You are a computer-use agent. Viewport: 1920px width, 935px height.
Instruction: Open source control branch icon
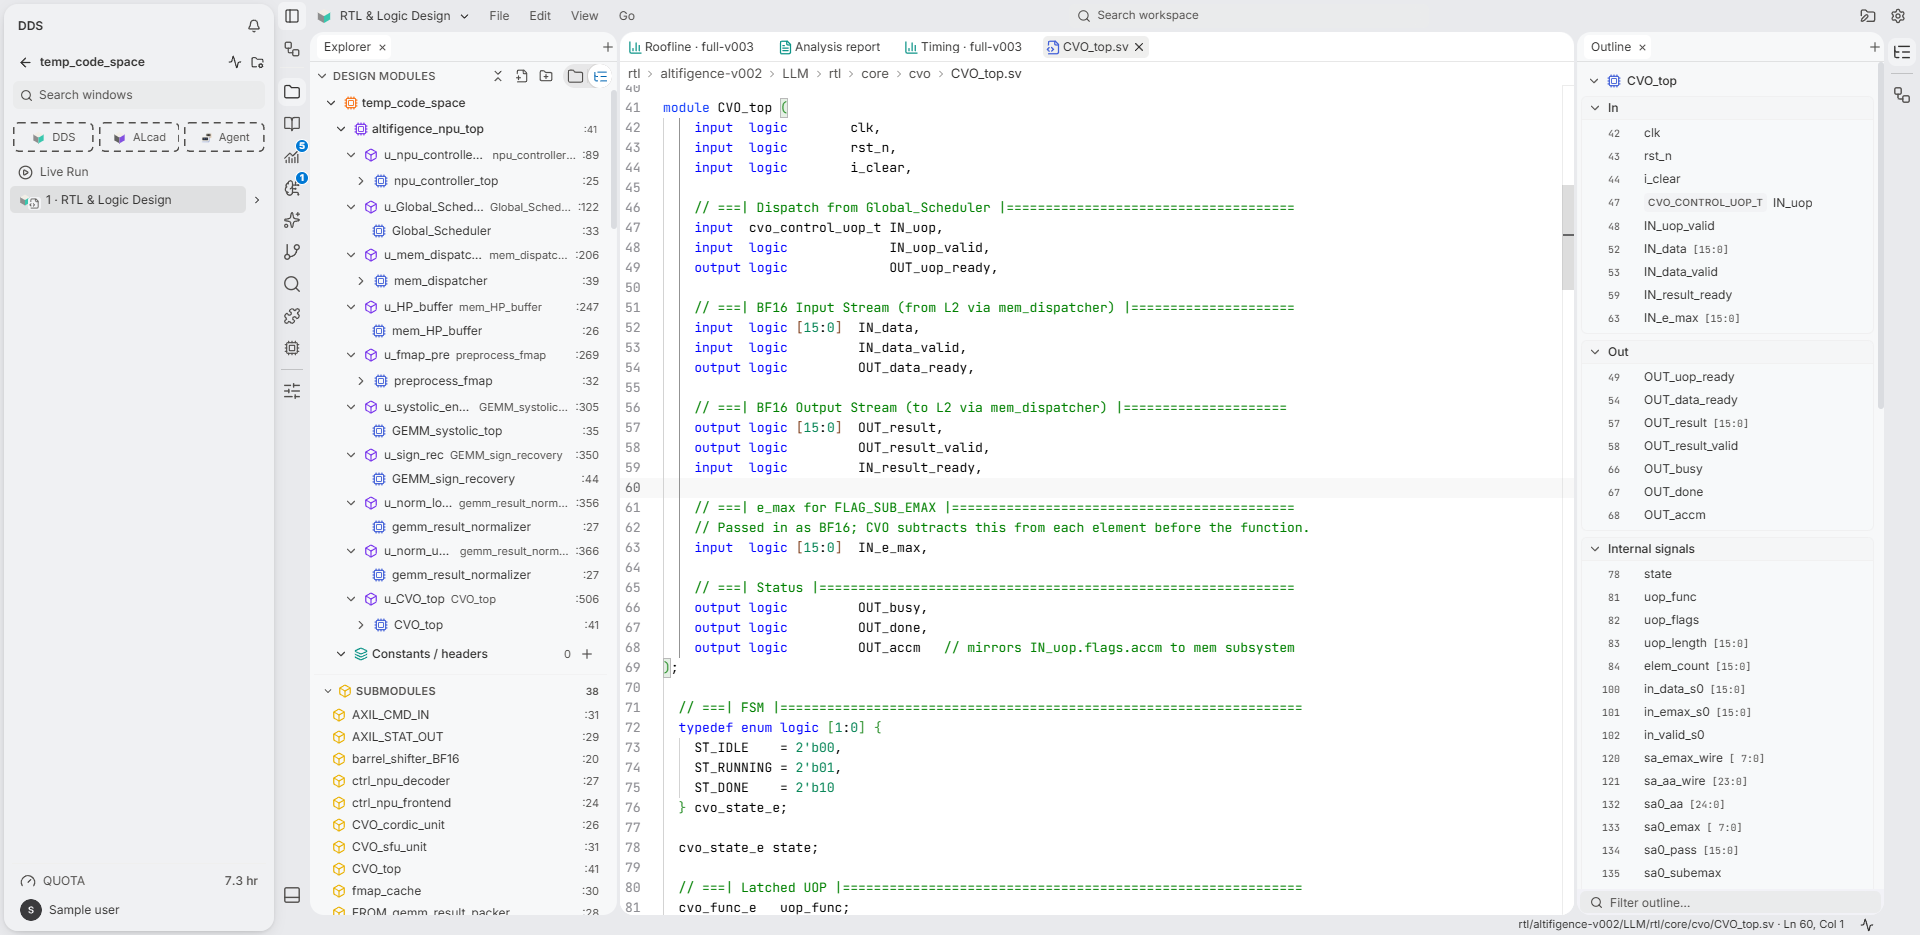(292, 252)
